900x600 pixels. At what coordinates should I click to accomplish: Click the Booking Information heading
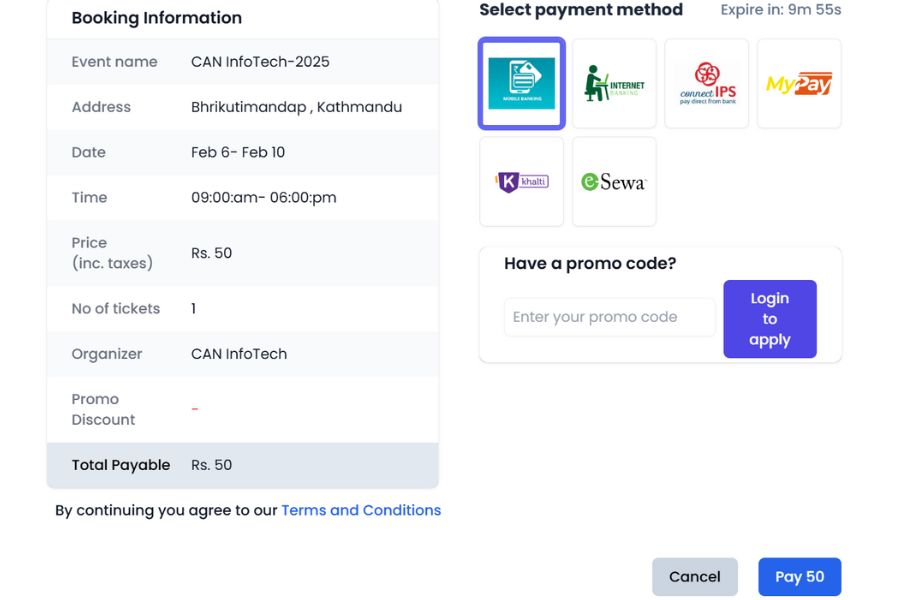coord(157,18)
